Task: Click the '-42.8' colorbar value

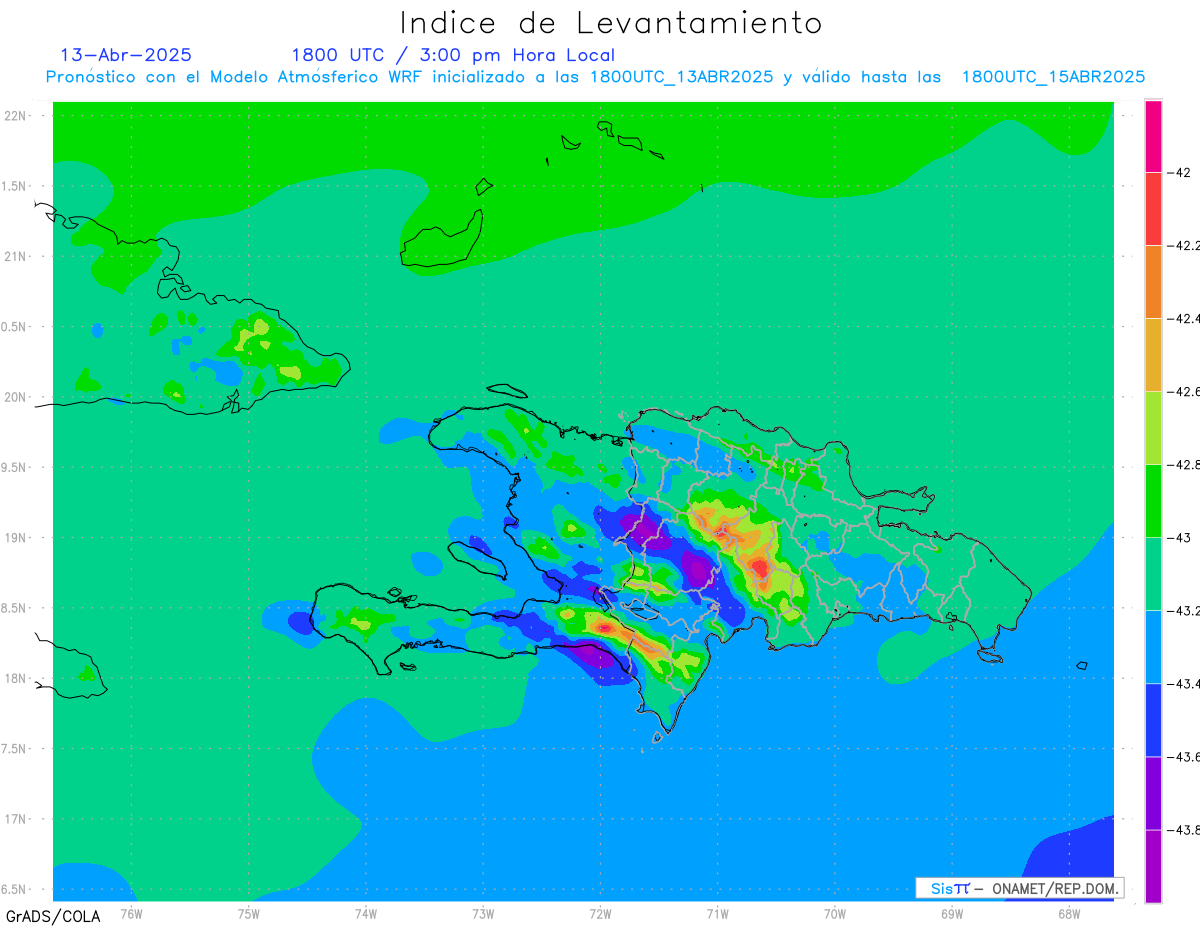Action: click(1183, 465)
